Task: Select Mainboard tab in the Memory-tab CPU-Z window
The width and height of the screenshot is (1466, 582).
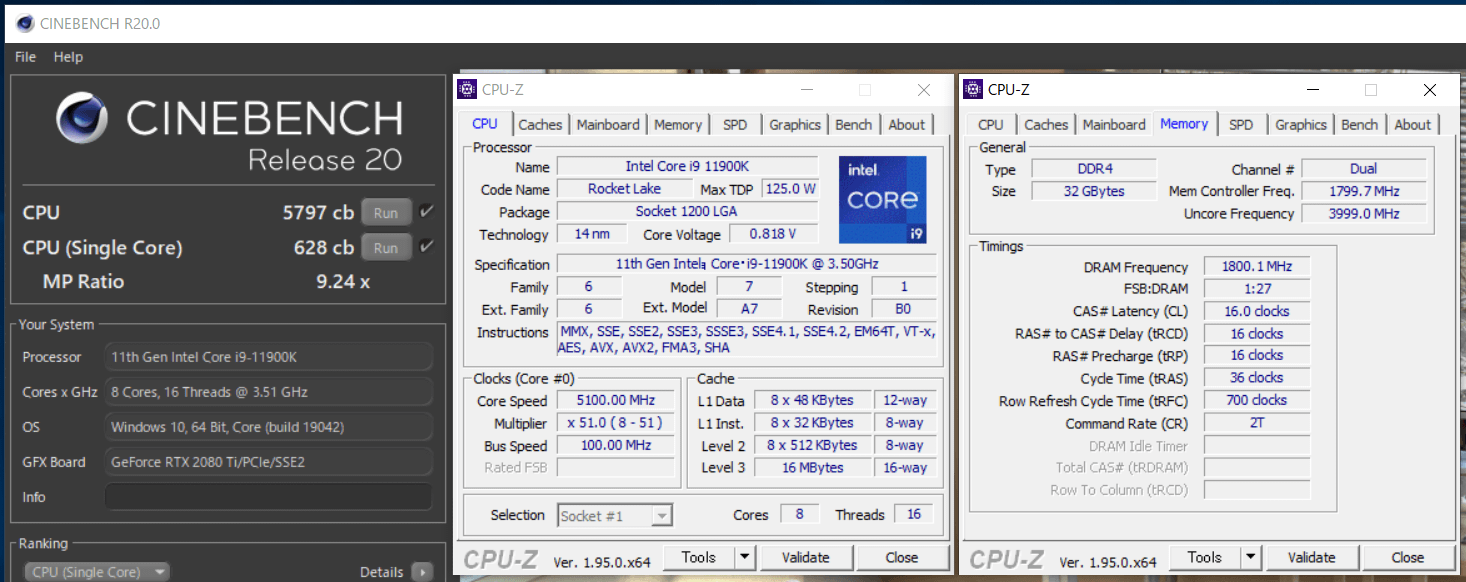Action: click(x=1114, y=124)
